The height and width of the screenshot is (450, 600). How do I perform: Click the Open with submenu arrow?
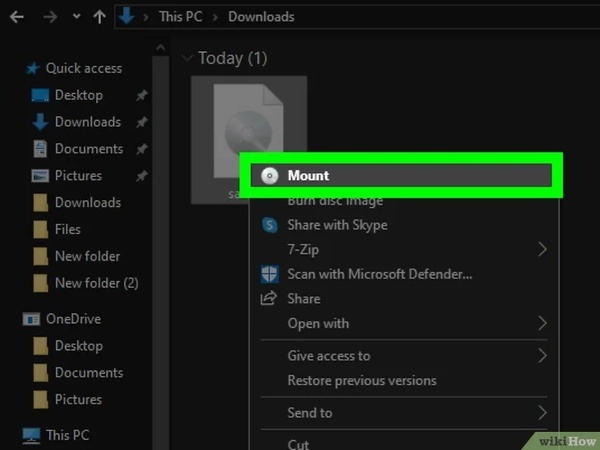pyautogui.click(x=542, y=323)
